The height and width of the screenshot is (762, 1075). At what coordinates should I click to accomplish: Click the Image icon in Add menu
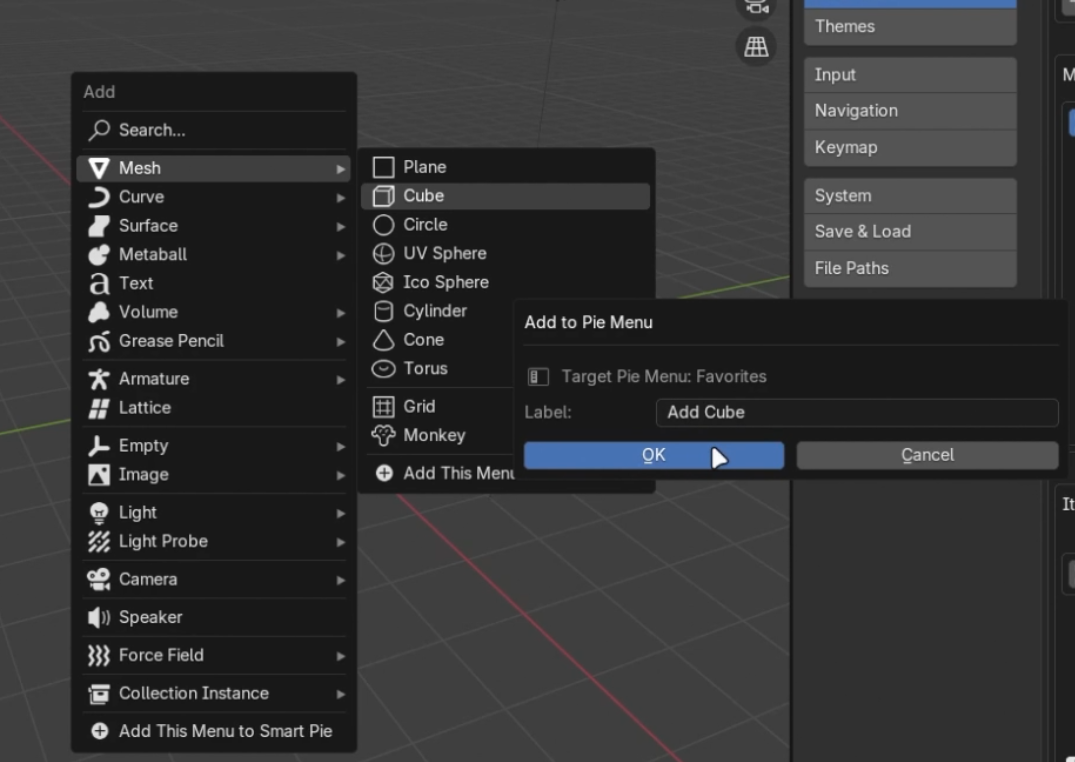(x=99, y=475)
